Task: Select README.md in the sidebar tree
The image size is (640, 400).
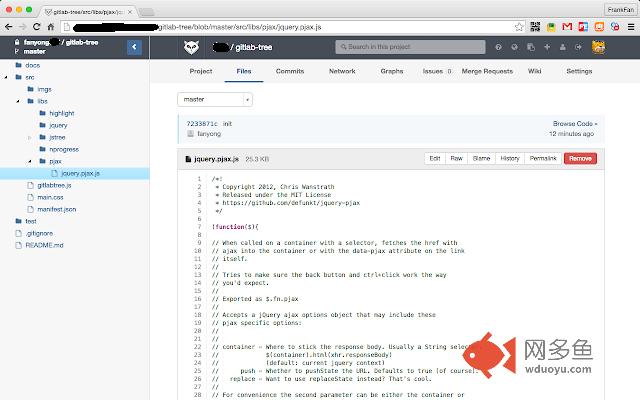Action: click(44, 245)
